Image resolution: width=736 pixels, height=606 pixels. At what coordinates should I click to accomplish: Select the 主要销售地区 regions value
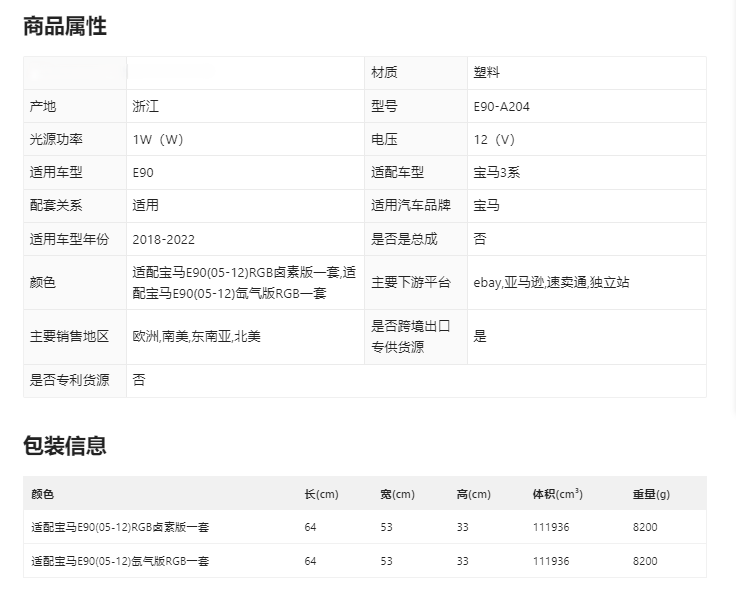tap(196, 337)
